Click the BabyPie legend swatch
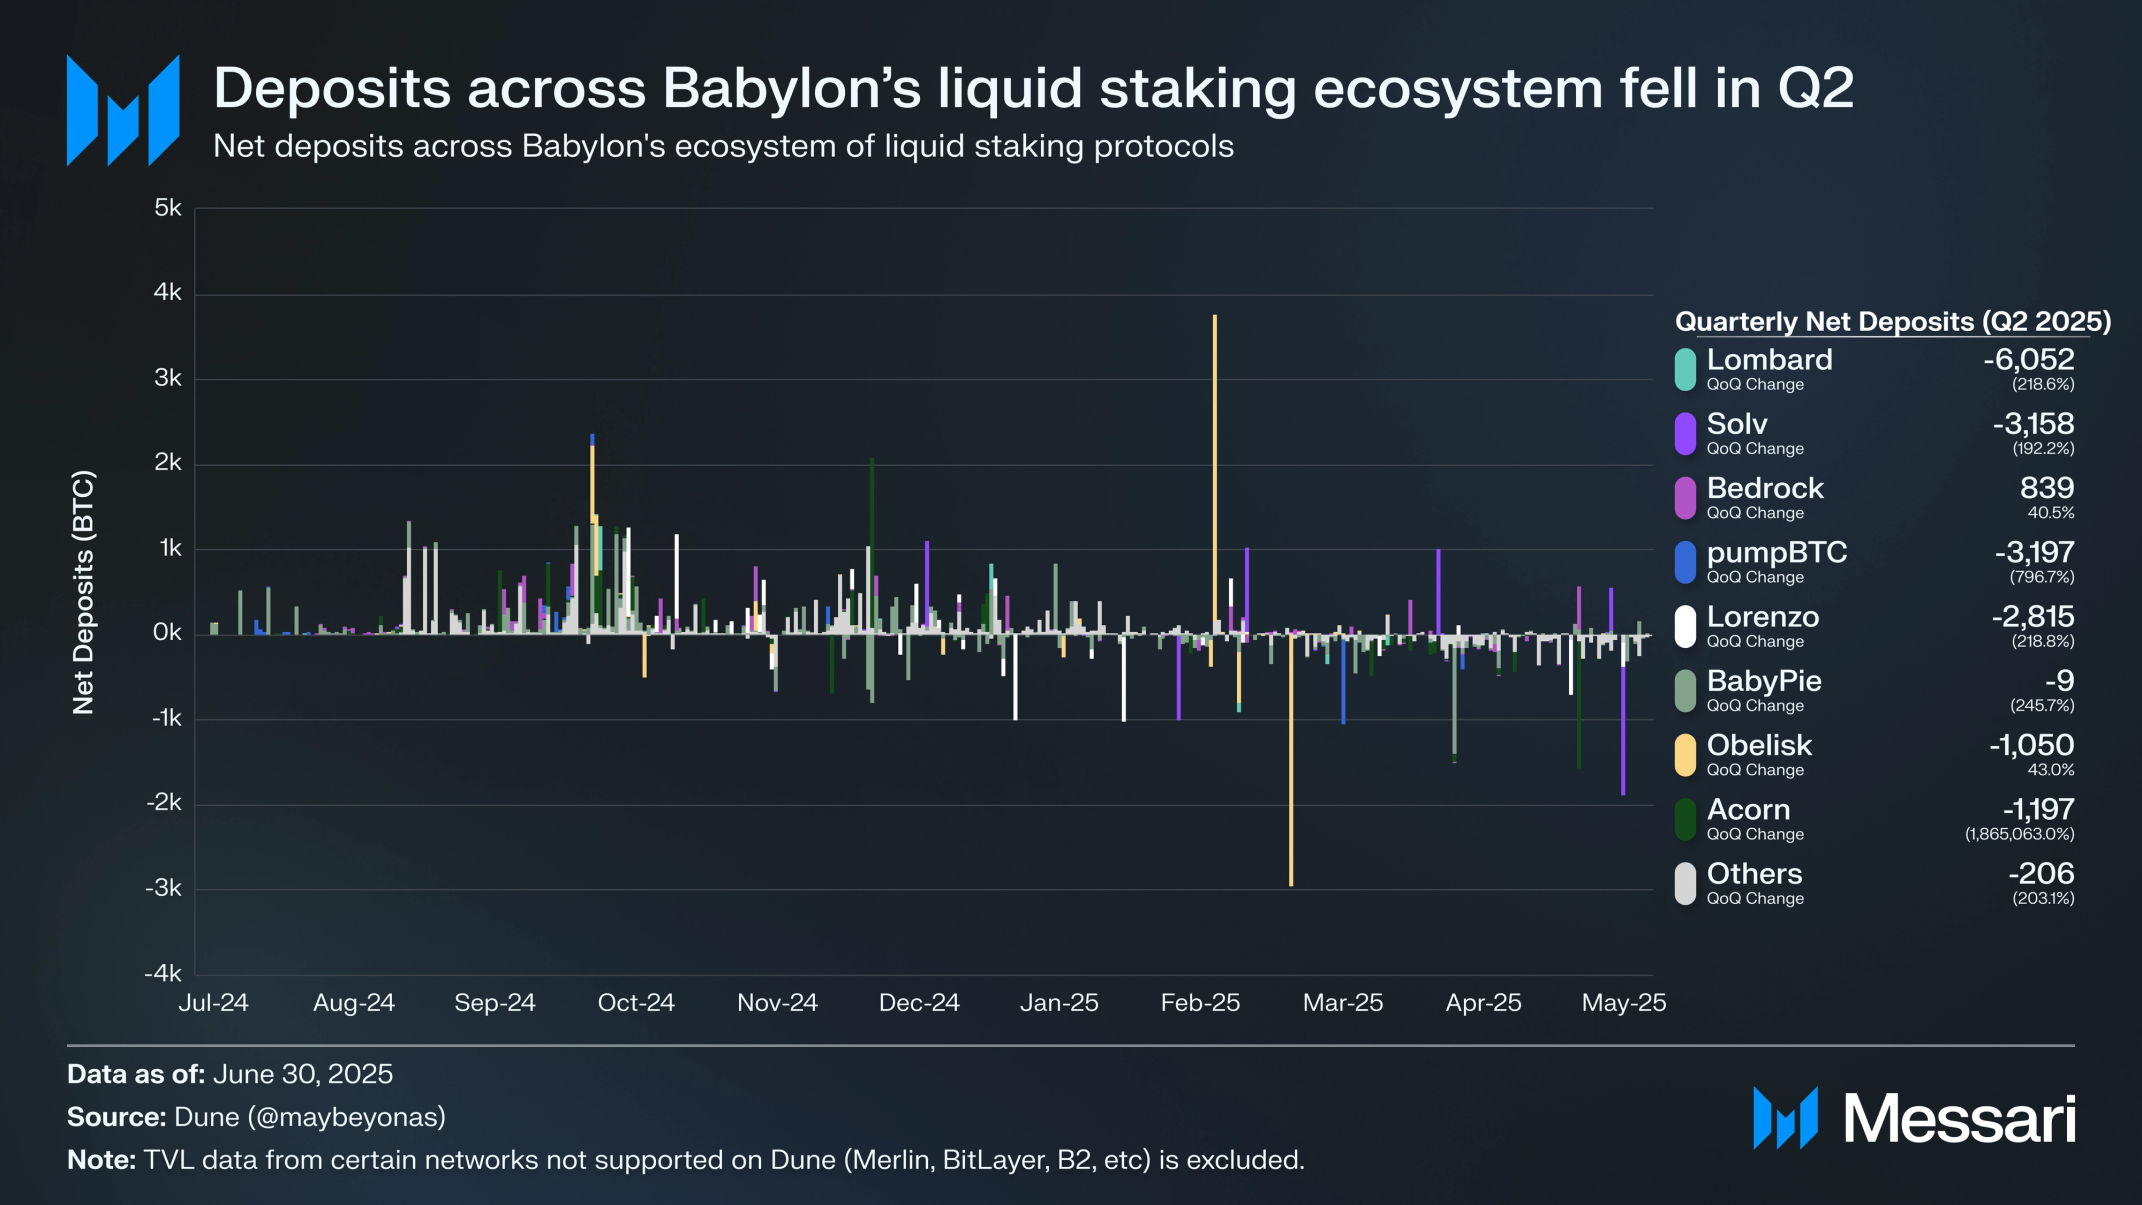The width and height of the screenshot is (2142, 1205). point(1685,691)
